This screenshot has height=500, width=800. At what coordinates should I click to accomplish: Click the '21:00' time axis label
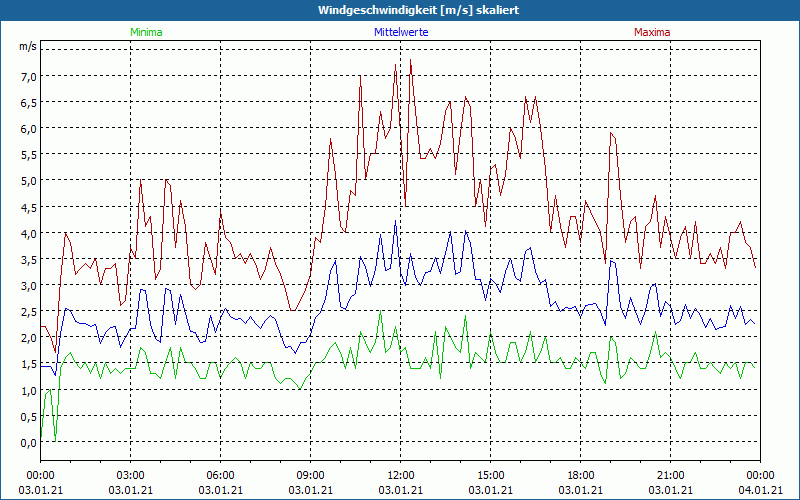coord(670,476)
